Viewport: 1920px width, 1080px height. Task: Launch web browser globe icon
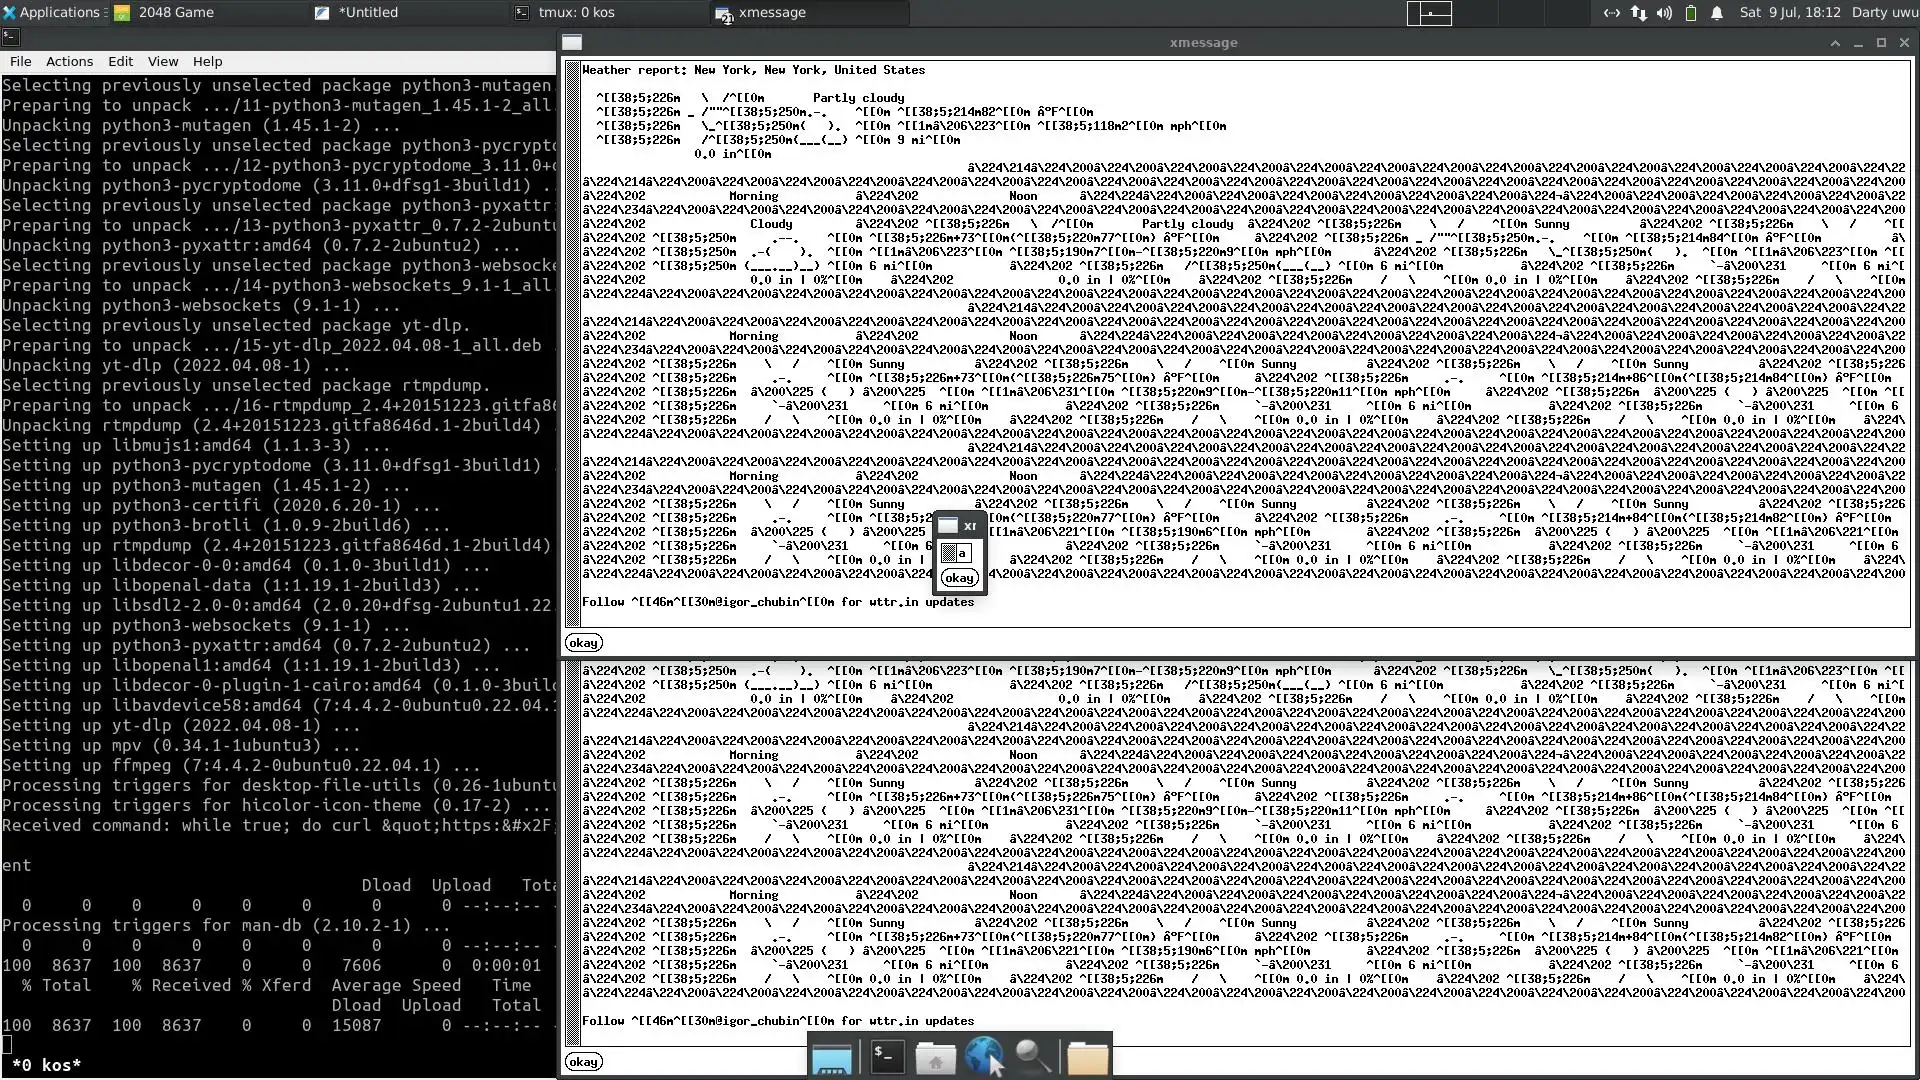[x=983, y=1056]
